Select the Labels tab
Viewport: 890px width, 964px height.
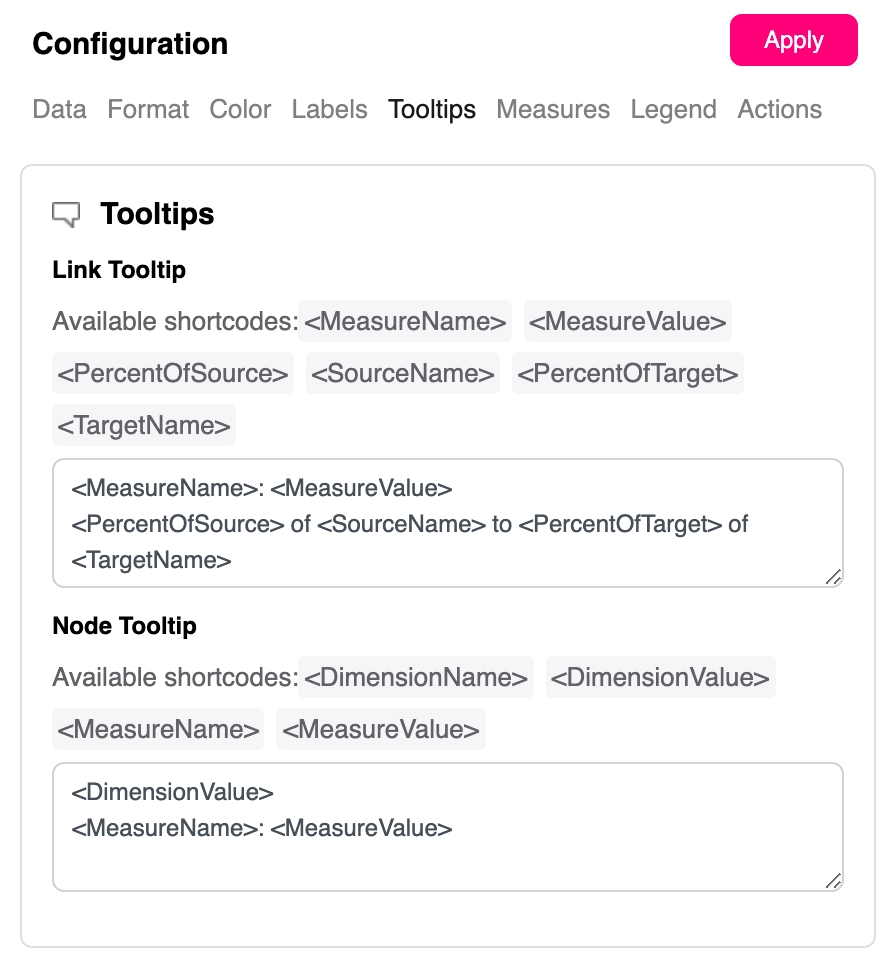click(329, 109)
